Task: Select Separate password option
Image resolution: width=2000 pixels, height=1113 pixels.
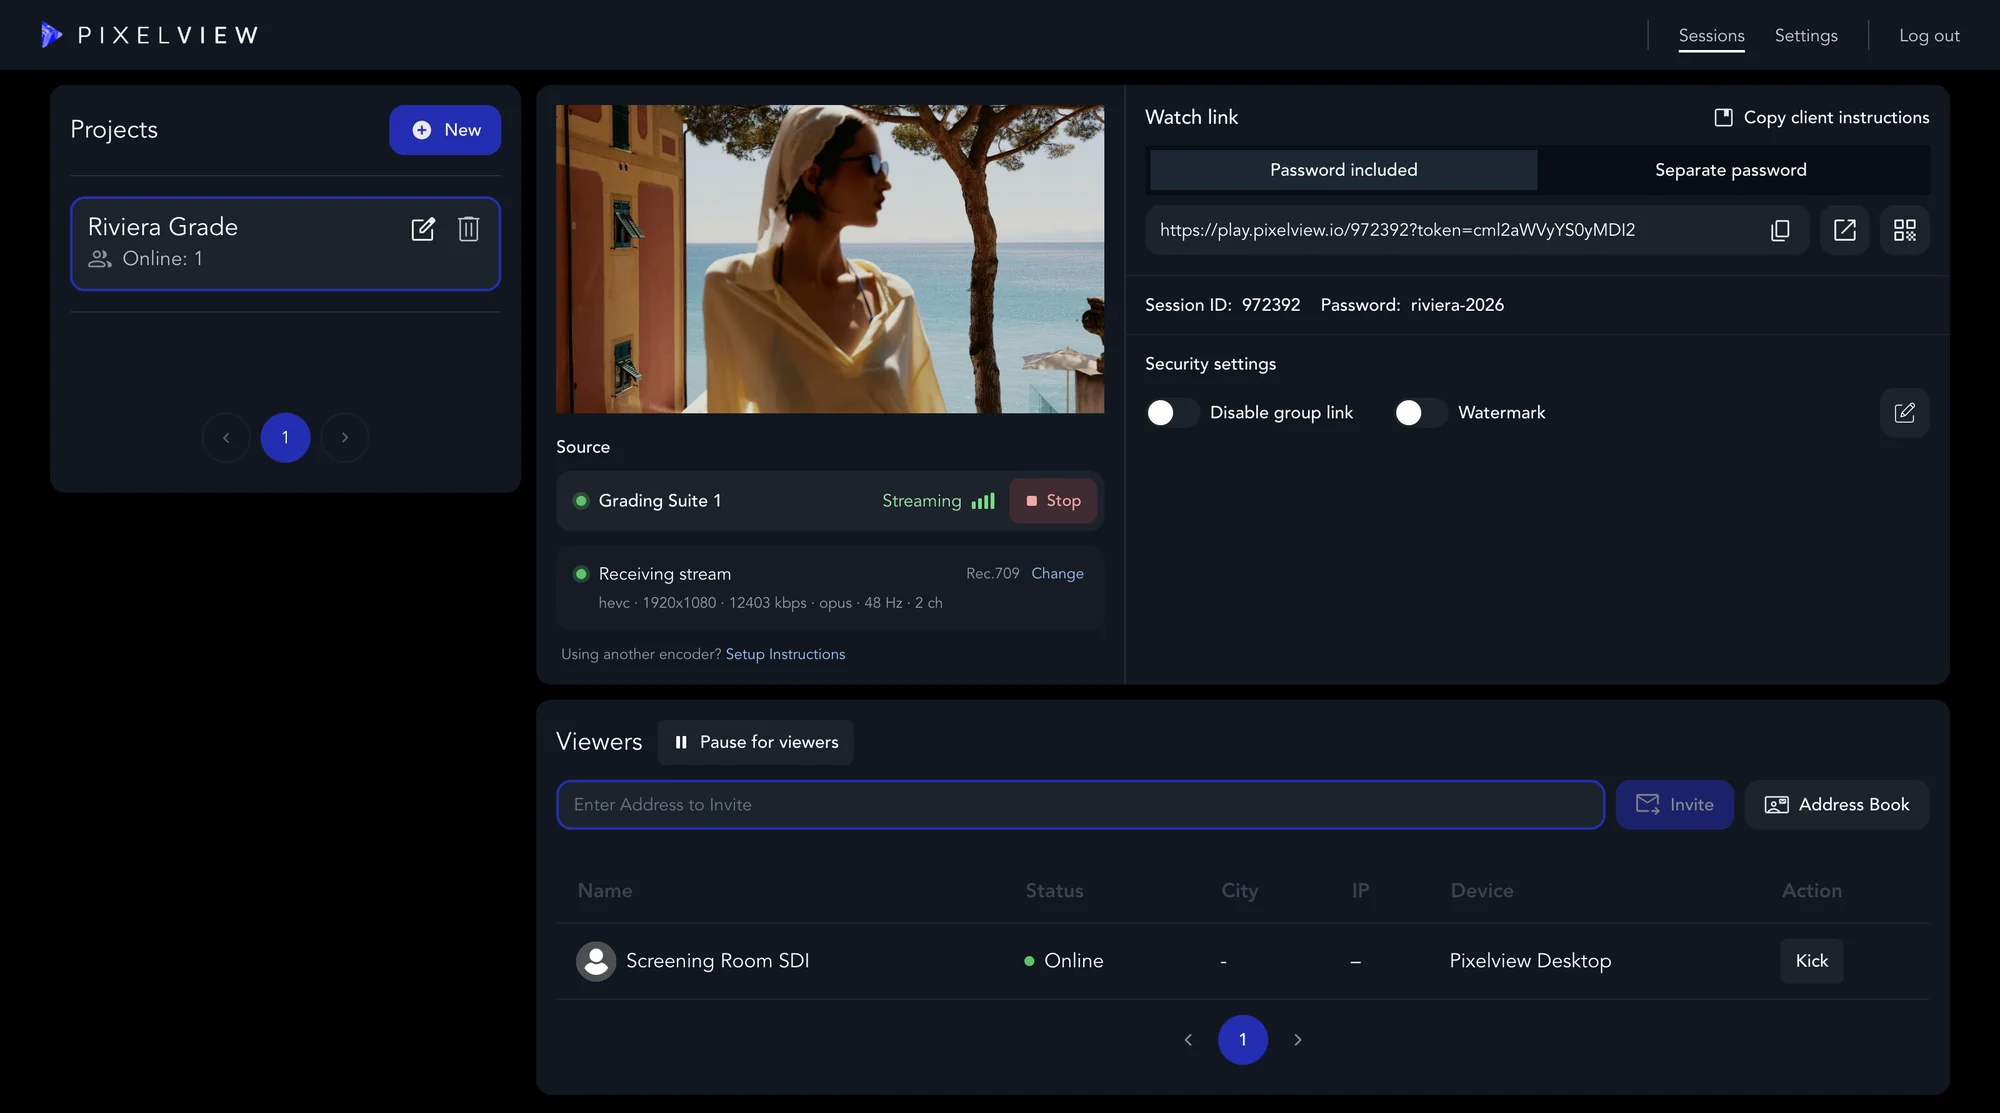Action: click(x=1731, y=170)
